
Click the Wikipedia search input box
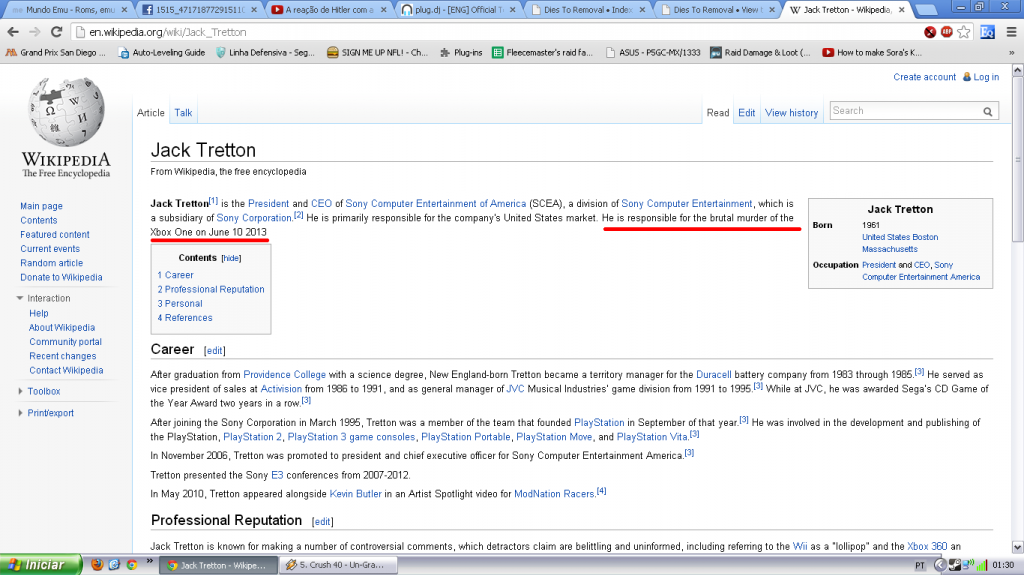tap(905, 111)
